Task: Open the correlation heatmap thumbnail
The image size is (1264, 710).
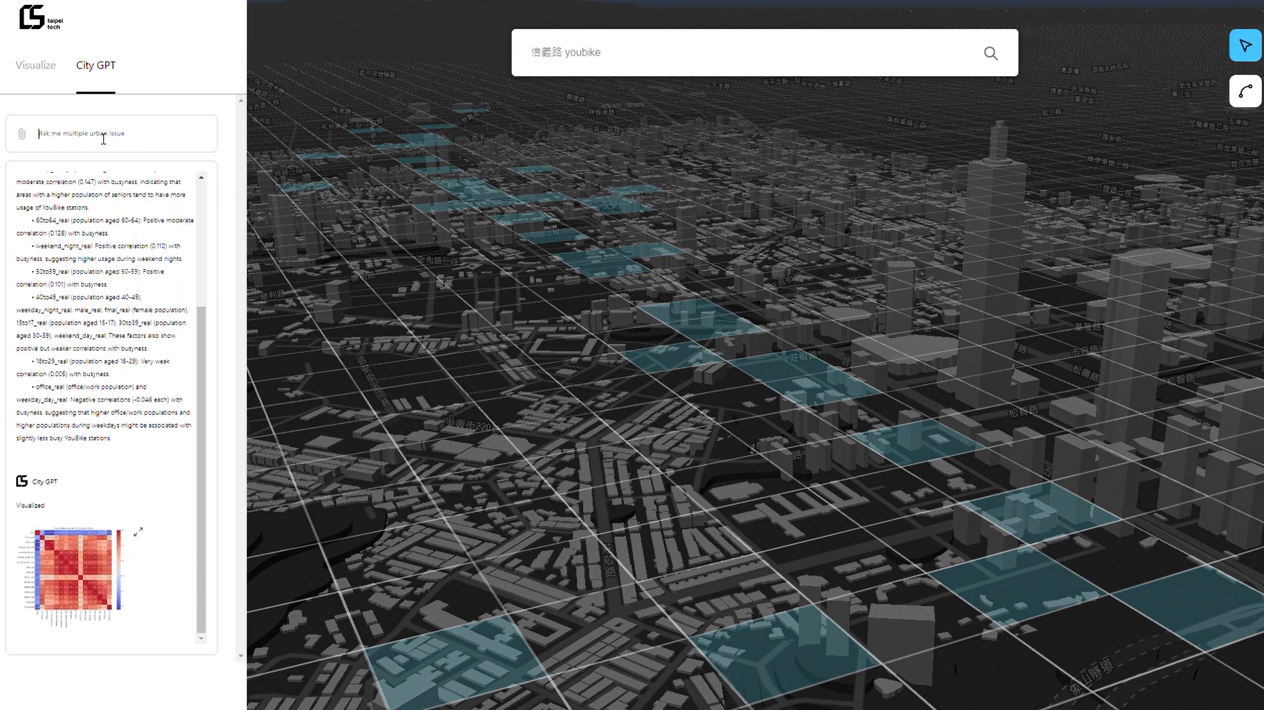Action: (73, 570)
